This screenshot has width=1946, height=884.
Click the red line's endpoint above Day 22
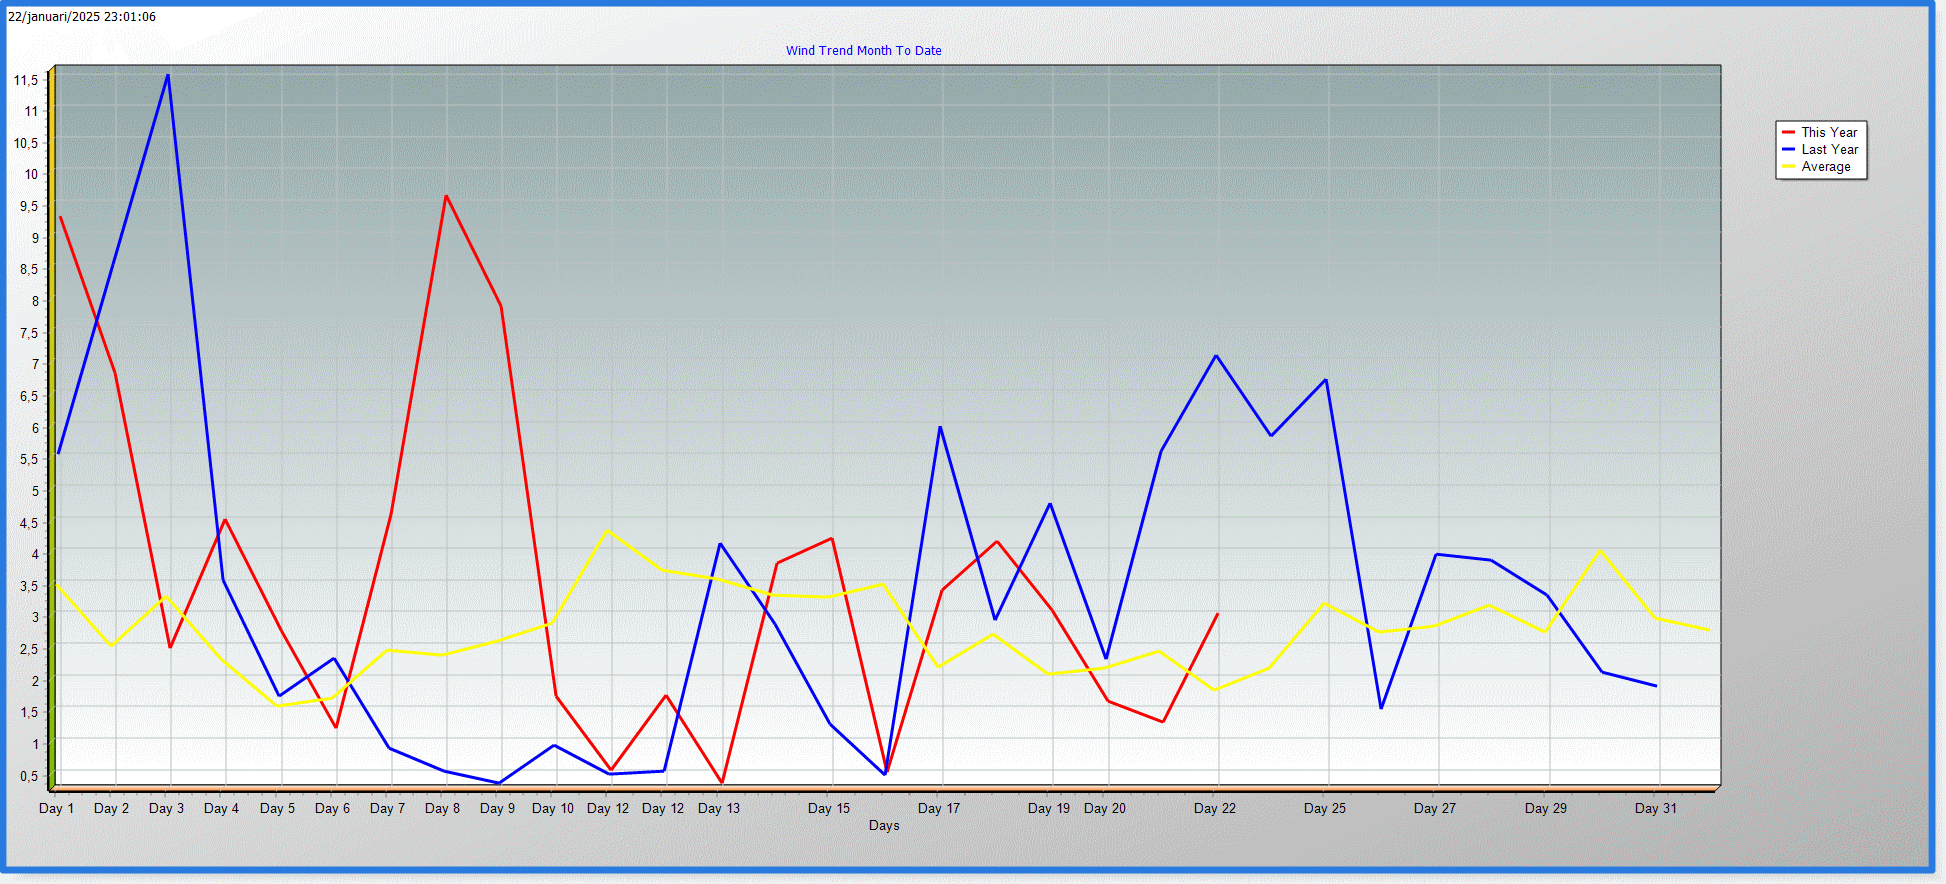click(1217, 614)
